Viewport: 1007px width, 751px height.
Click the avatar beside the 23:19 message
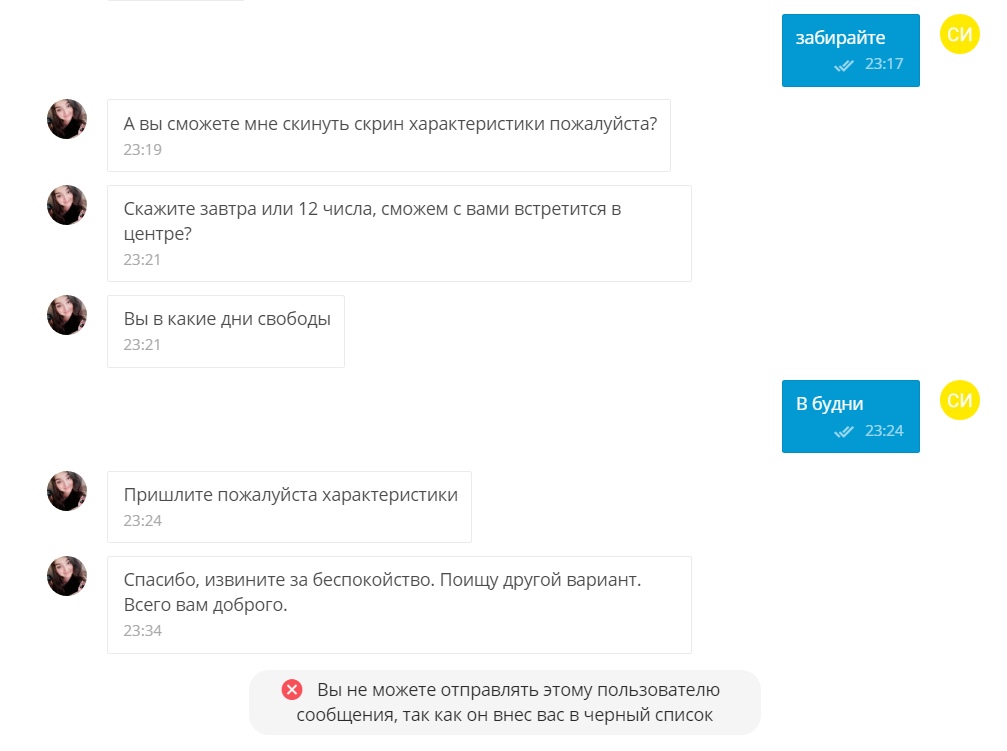[67, 119]
